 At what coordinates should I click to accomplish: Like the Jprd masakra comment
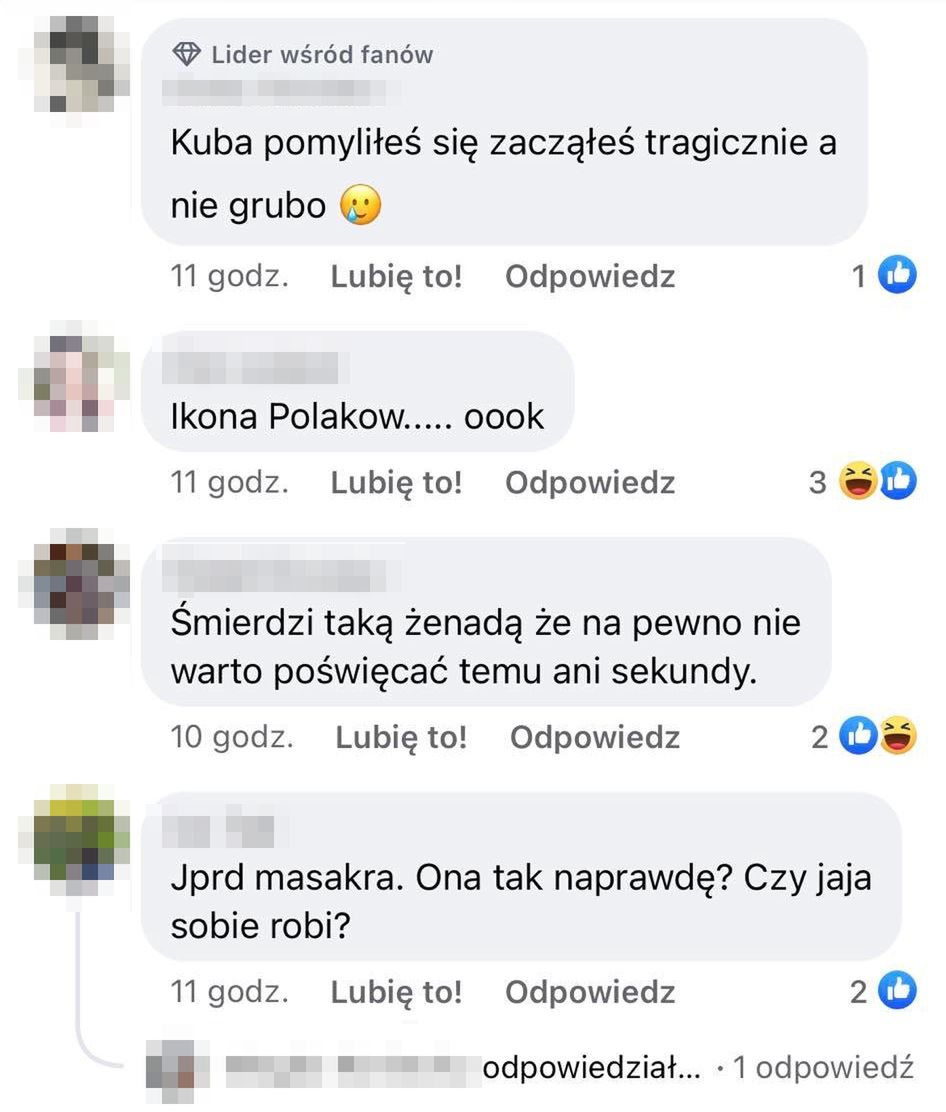click(x=396, y=992)
